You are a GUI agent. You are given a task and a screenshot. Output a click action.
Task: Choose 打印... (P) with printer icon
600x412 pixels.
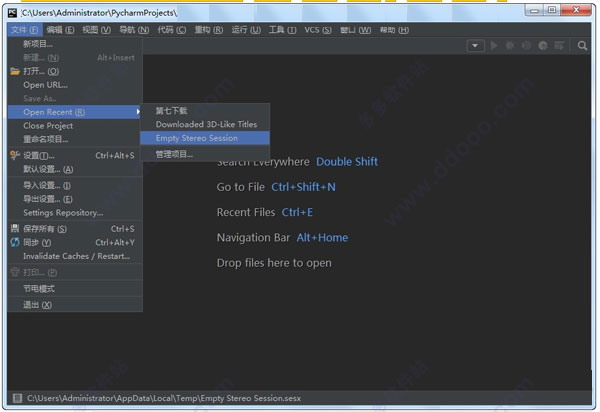click(x=75, y=272)
